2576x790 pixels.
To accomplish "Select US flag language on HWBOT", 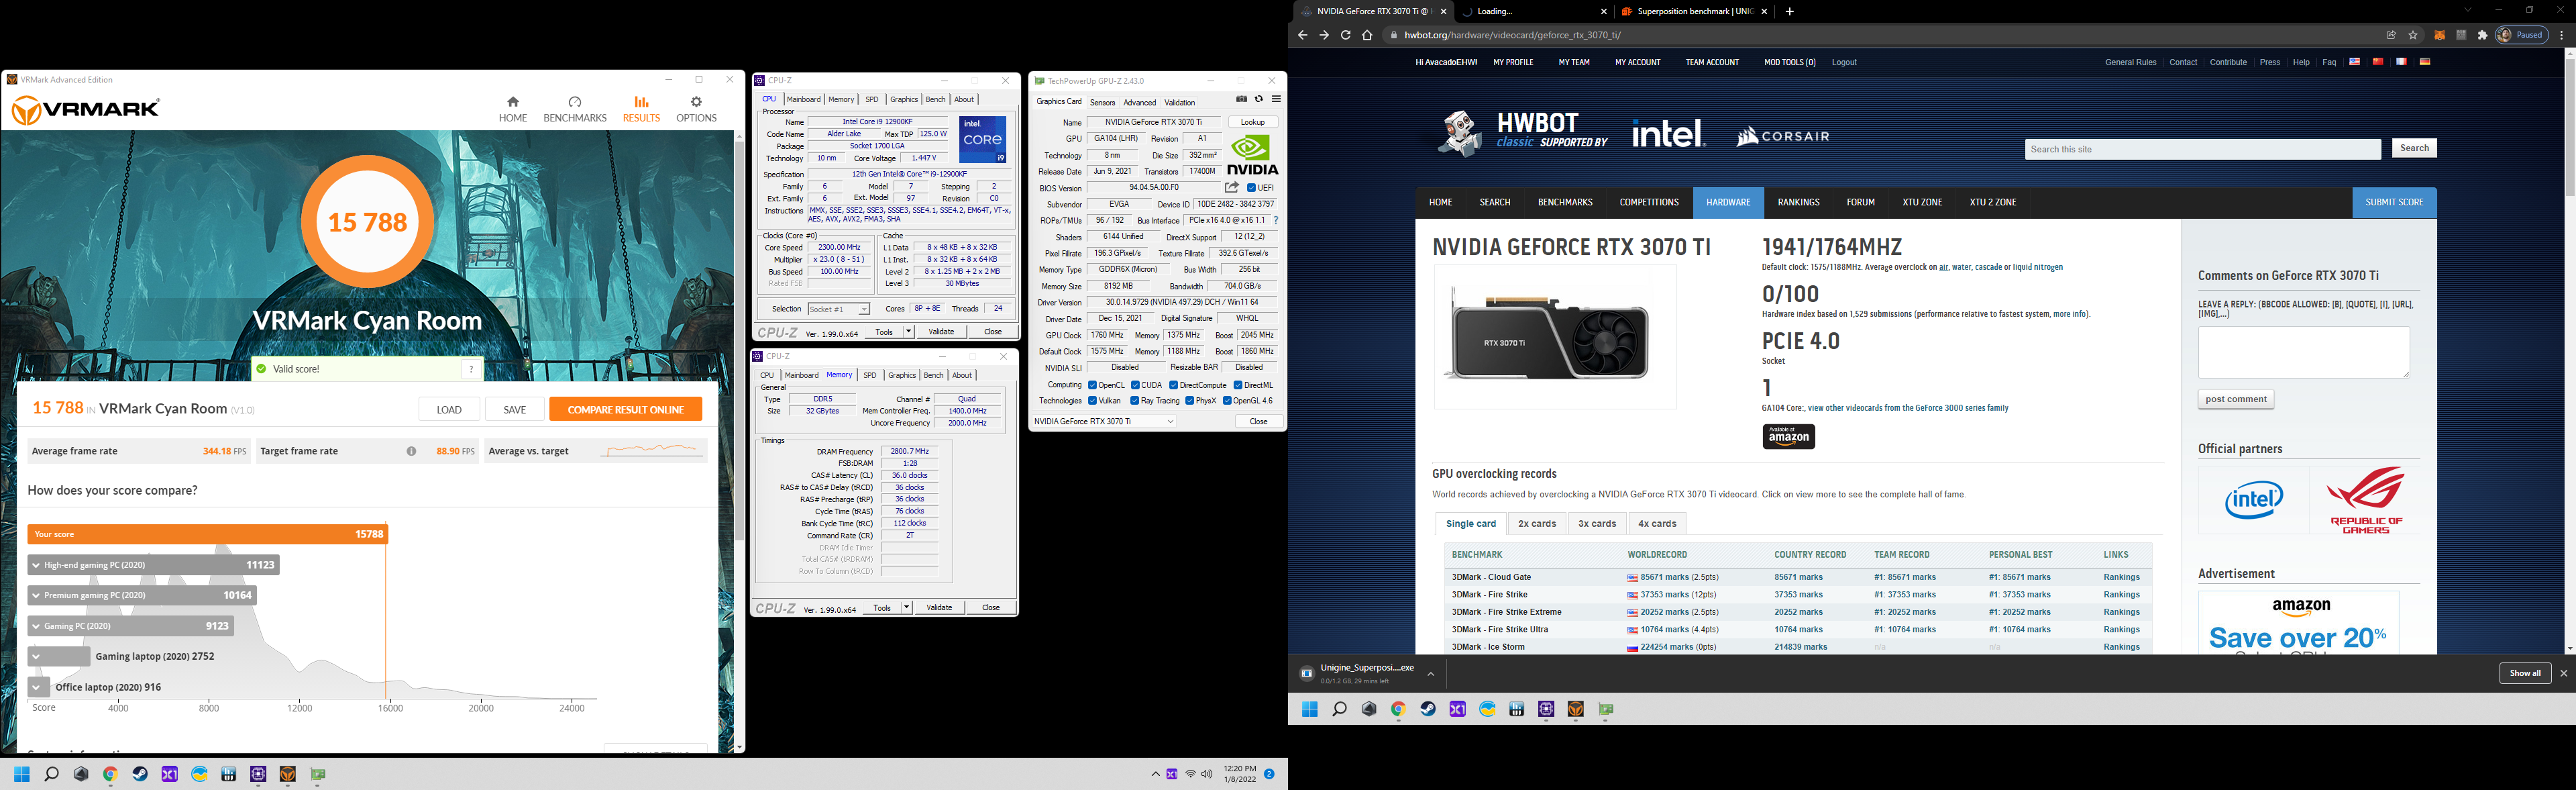I will click(x=2355, y=62).
